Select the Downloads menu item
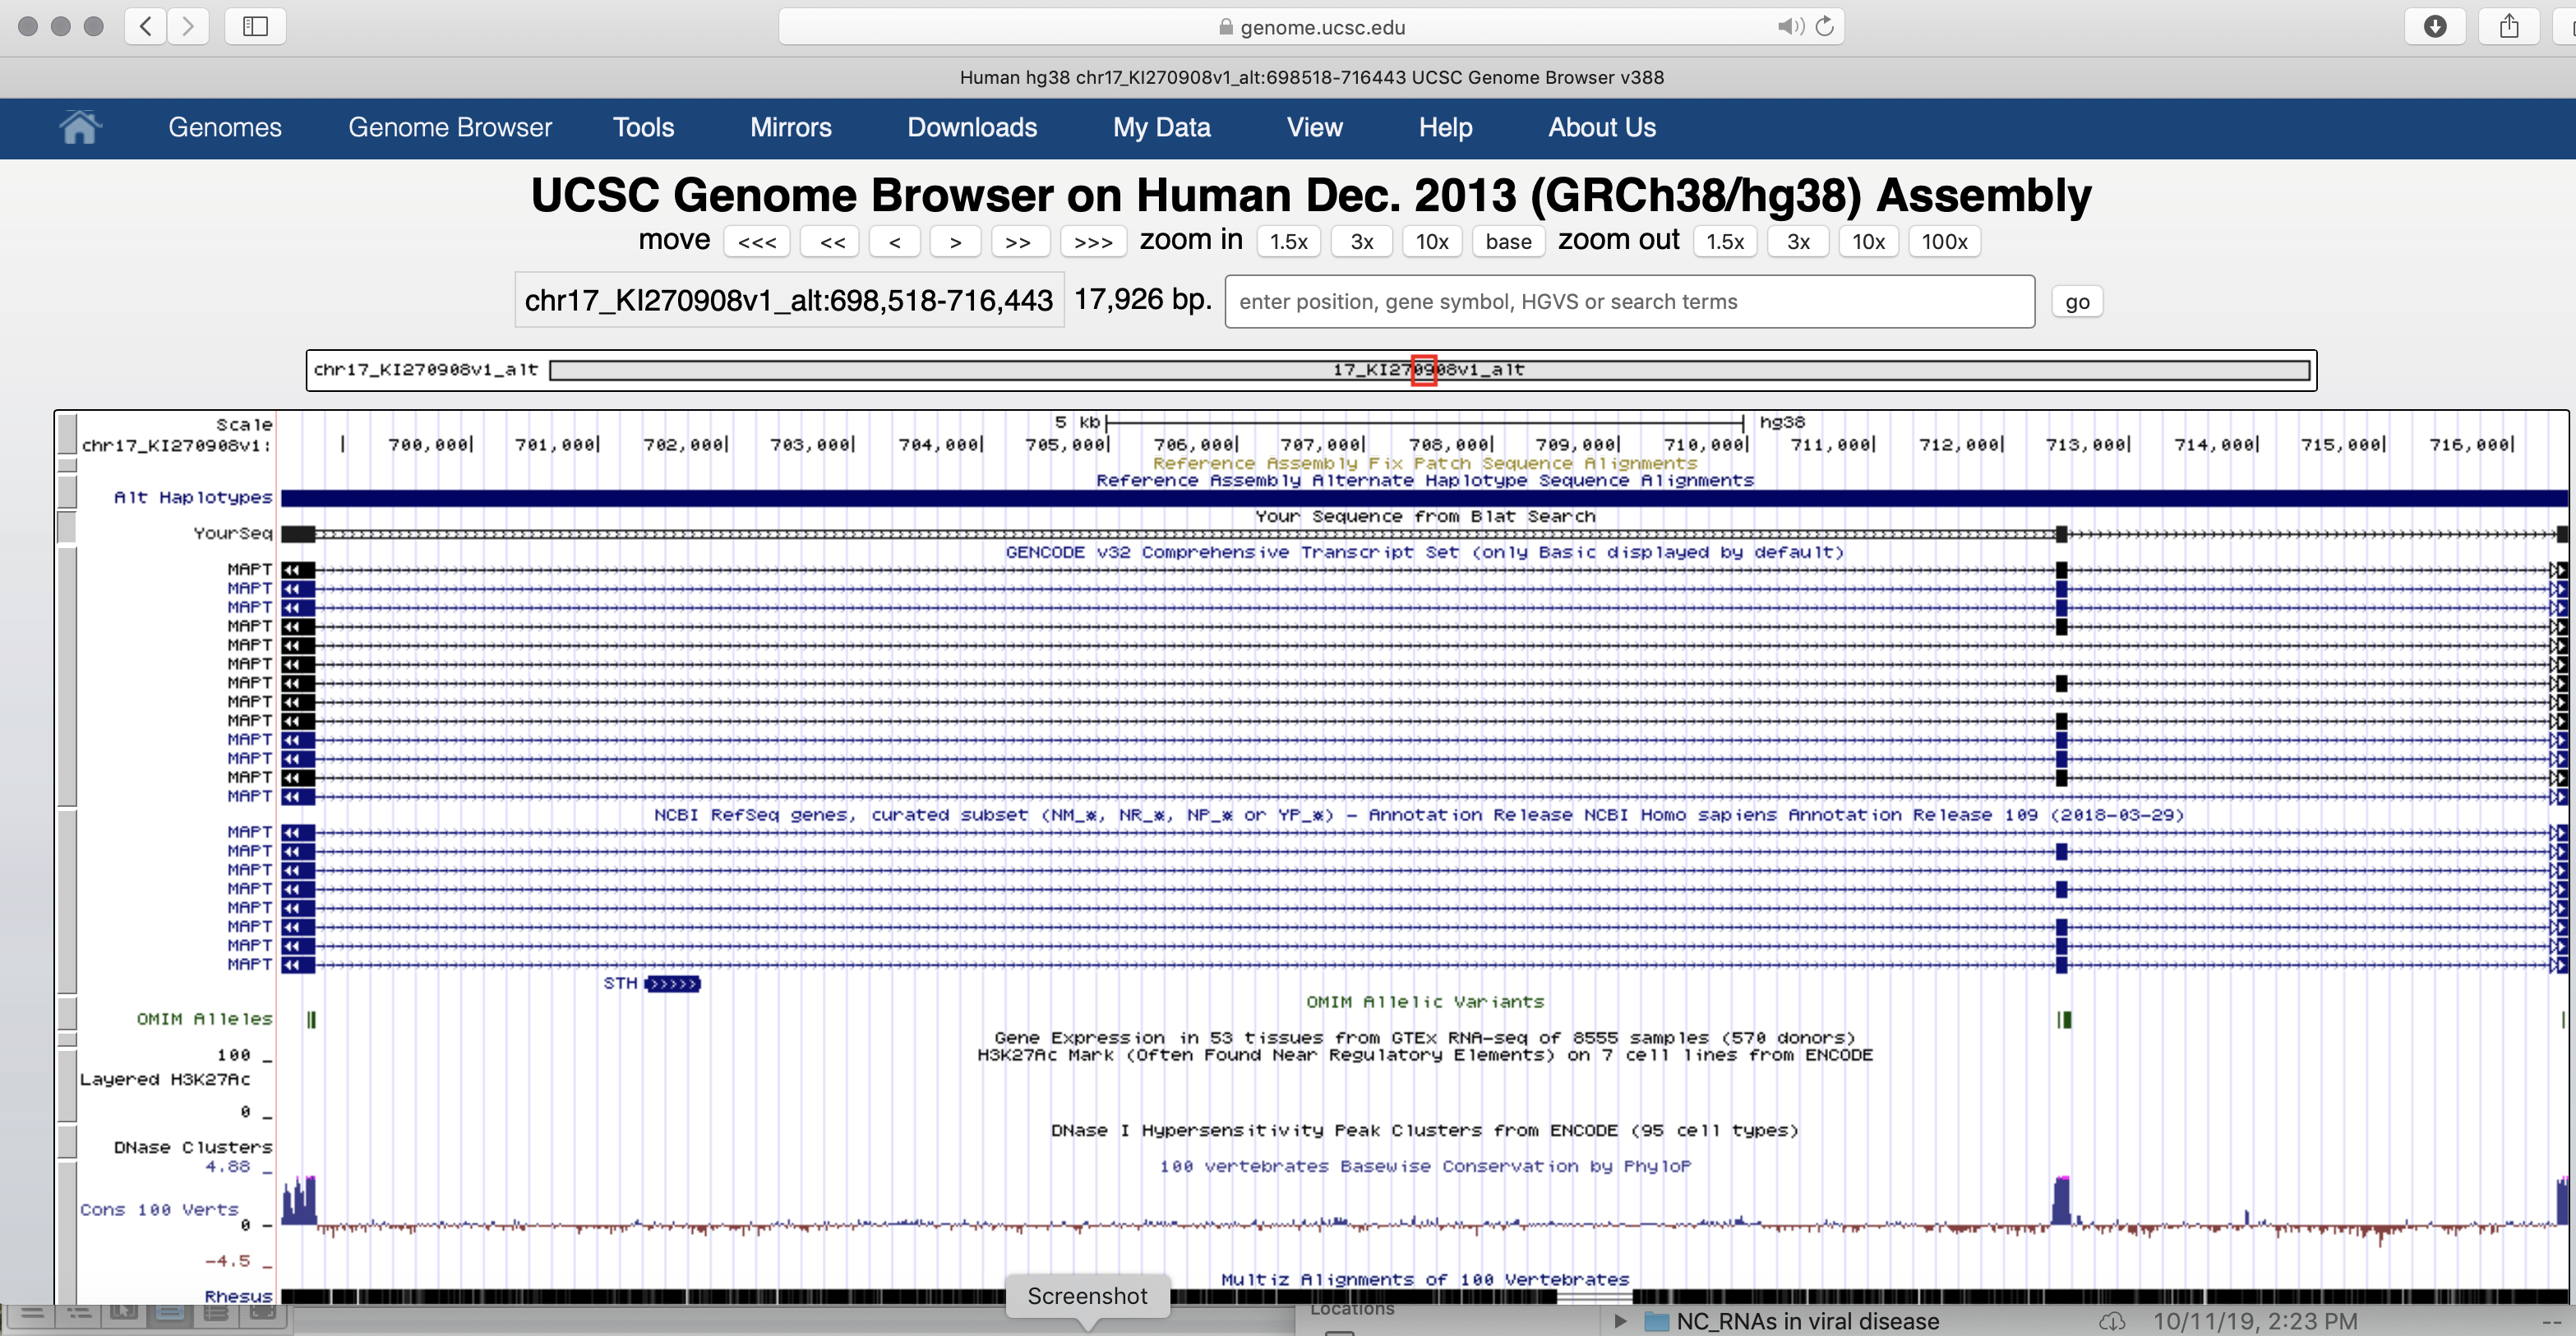This screenshot has width=2576, height=1336. [x=971, y=127]
